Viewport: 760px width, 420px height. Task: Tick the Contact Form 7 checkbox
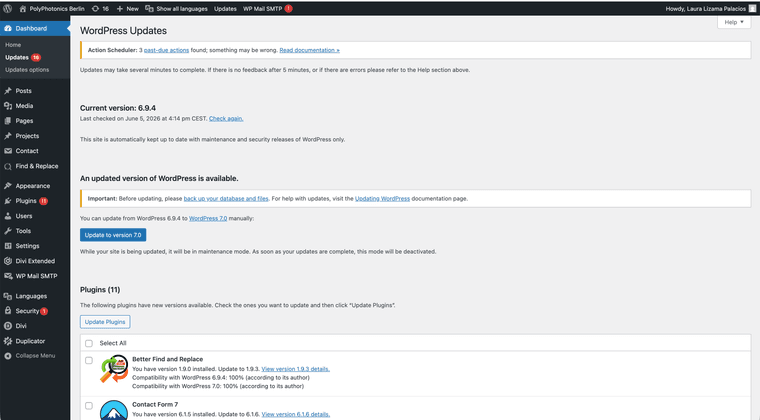[x=89, y=405]
